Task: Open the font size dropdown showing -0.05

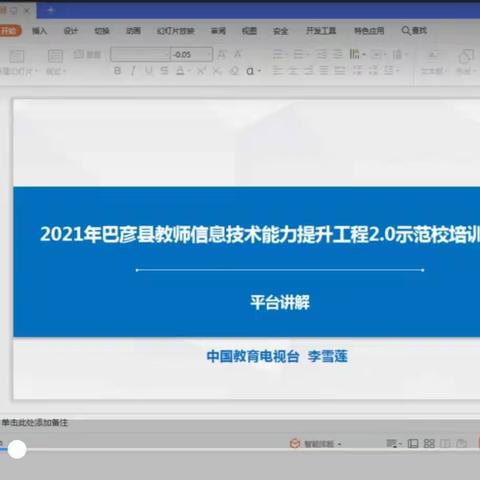Action: [192, 54]
